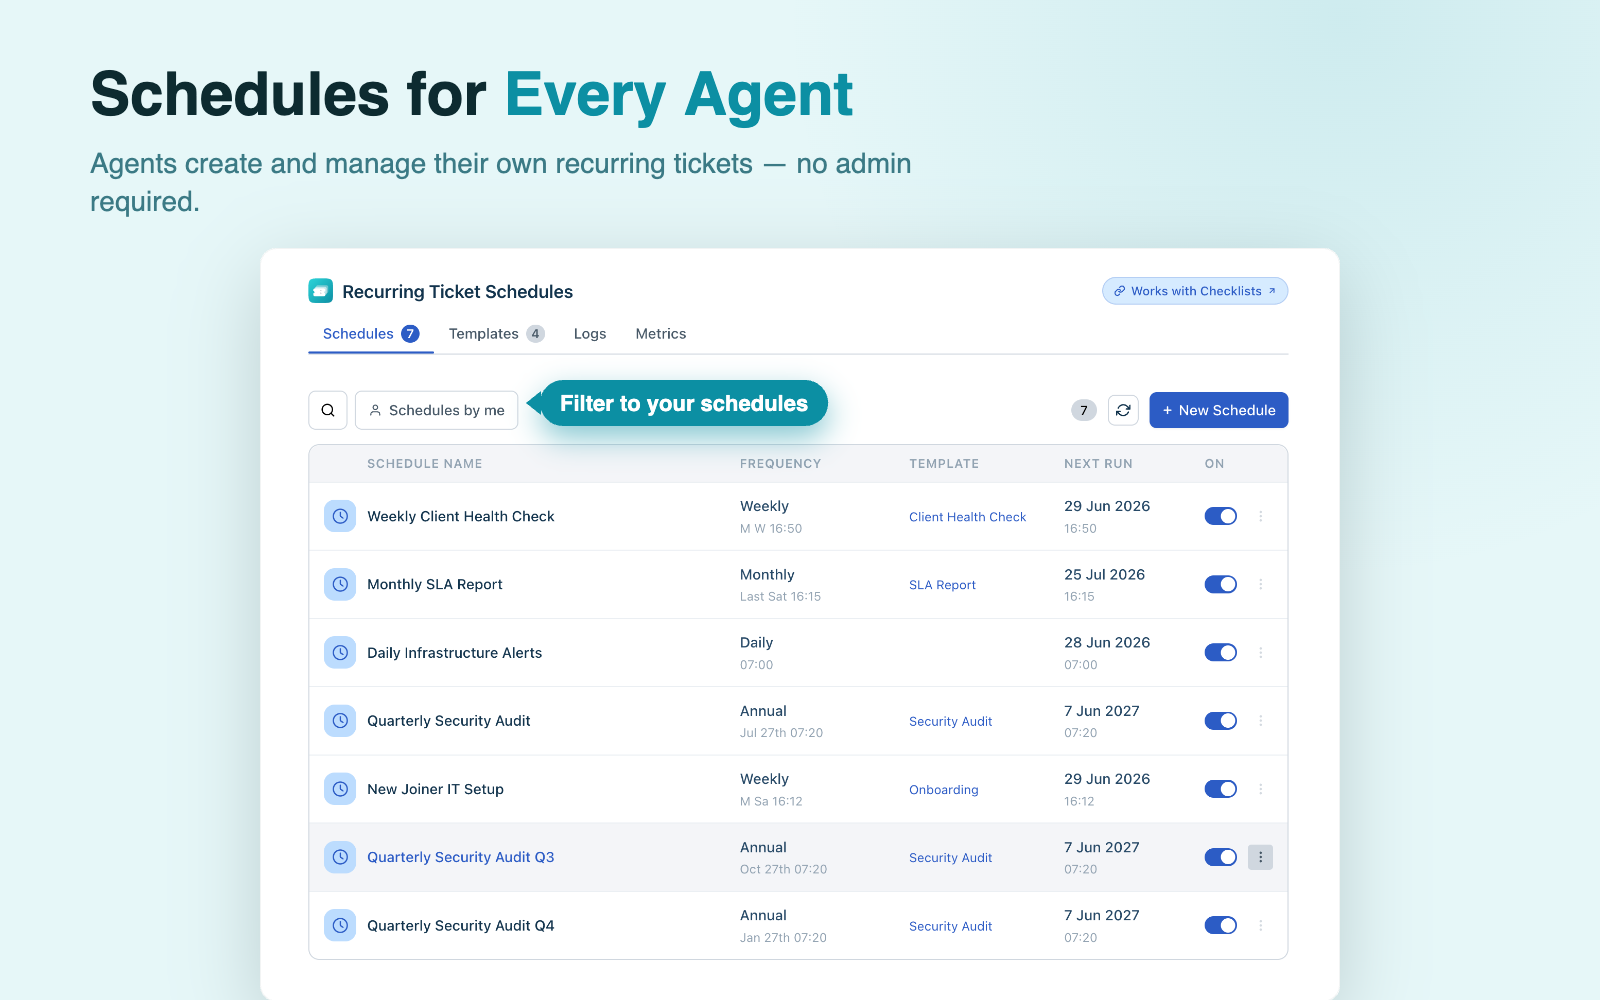Image resolution: width=1600 pixels, height=1000 pixels.
Task: Click the Last Sat 16:15 frequency detail
Action: point(780,596)
